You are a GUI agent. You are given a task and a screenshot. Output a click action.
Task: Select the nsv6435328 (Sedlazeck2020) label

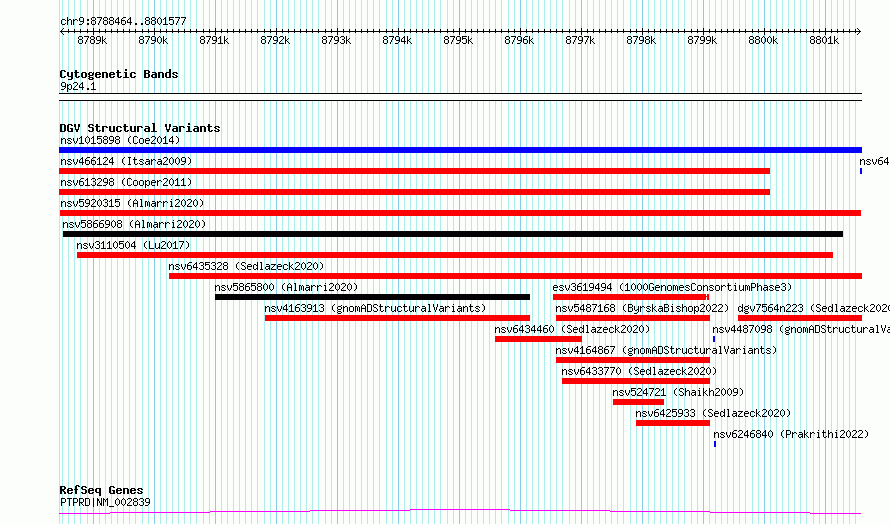pos(246,266)
